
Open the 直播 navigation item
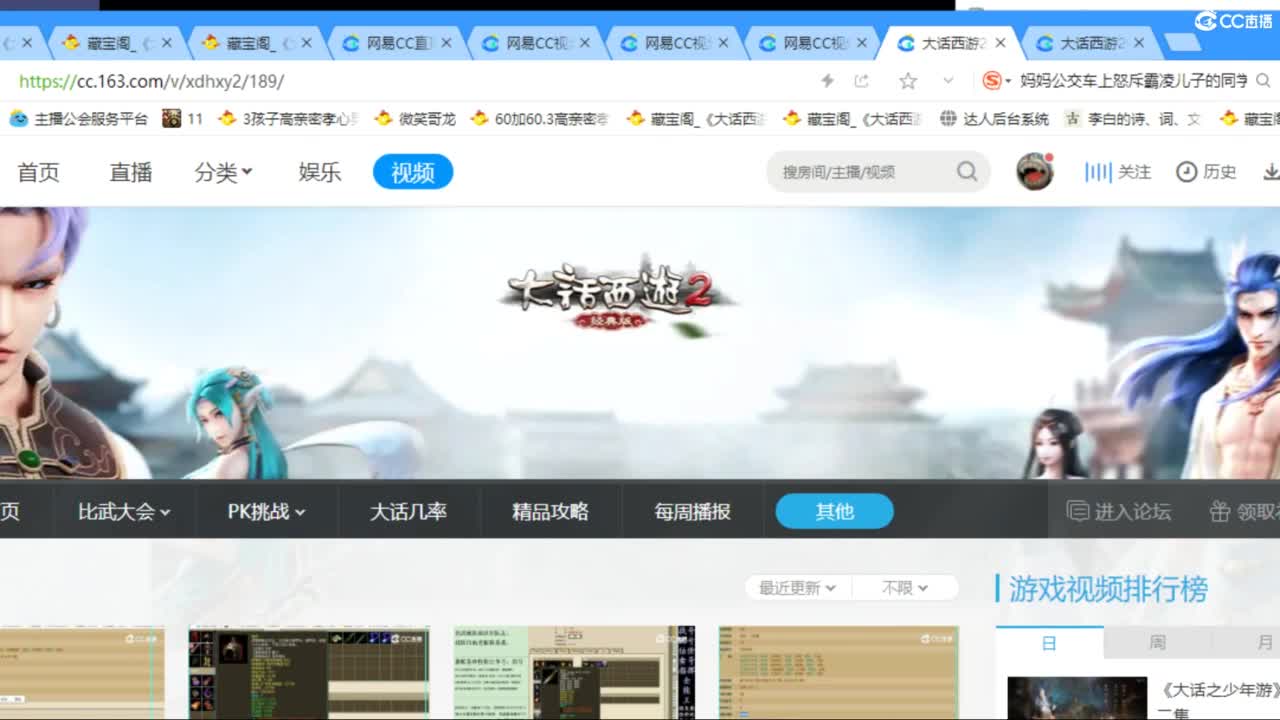pyautogui.click(x=131, y=172)
